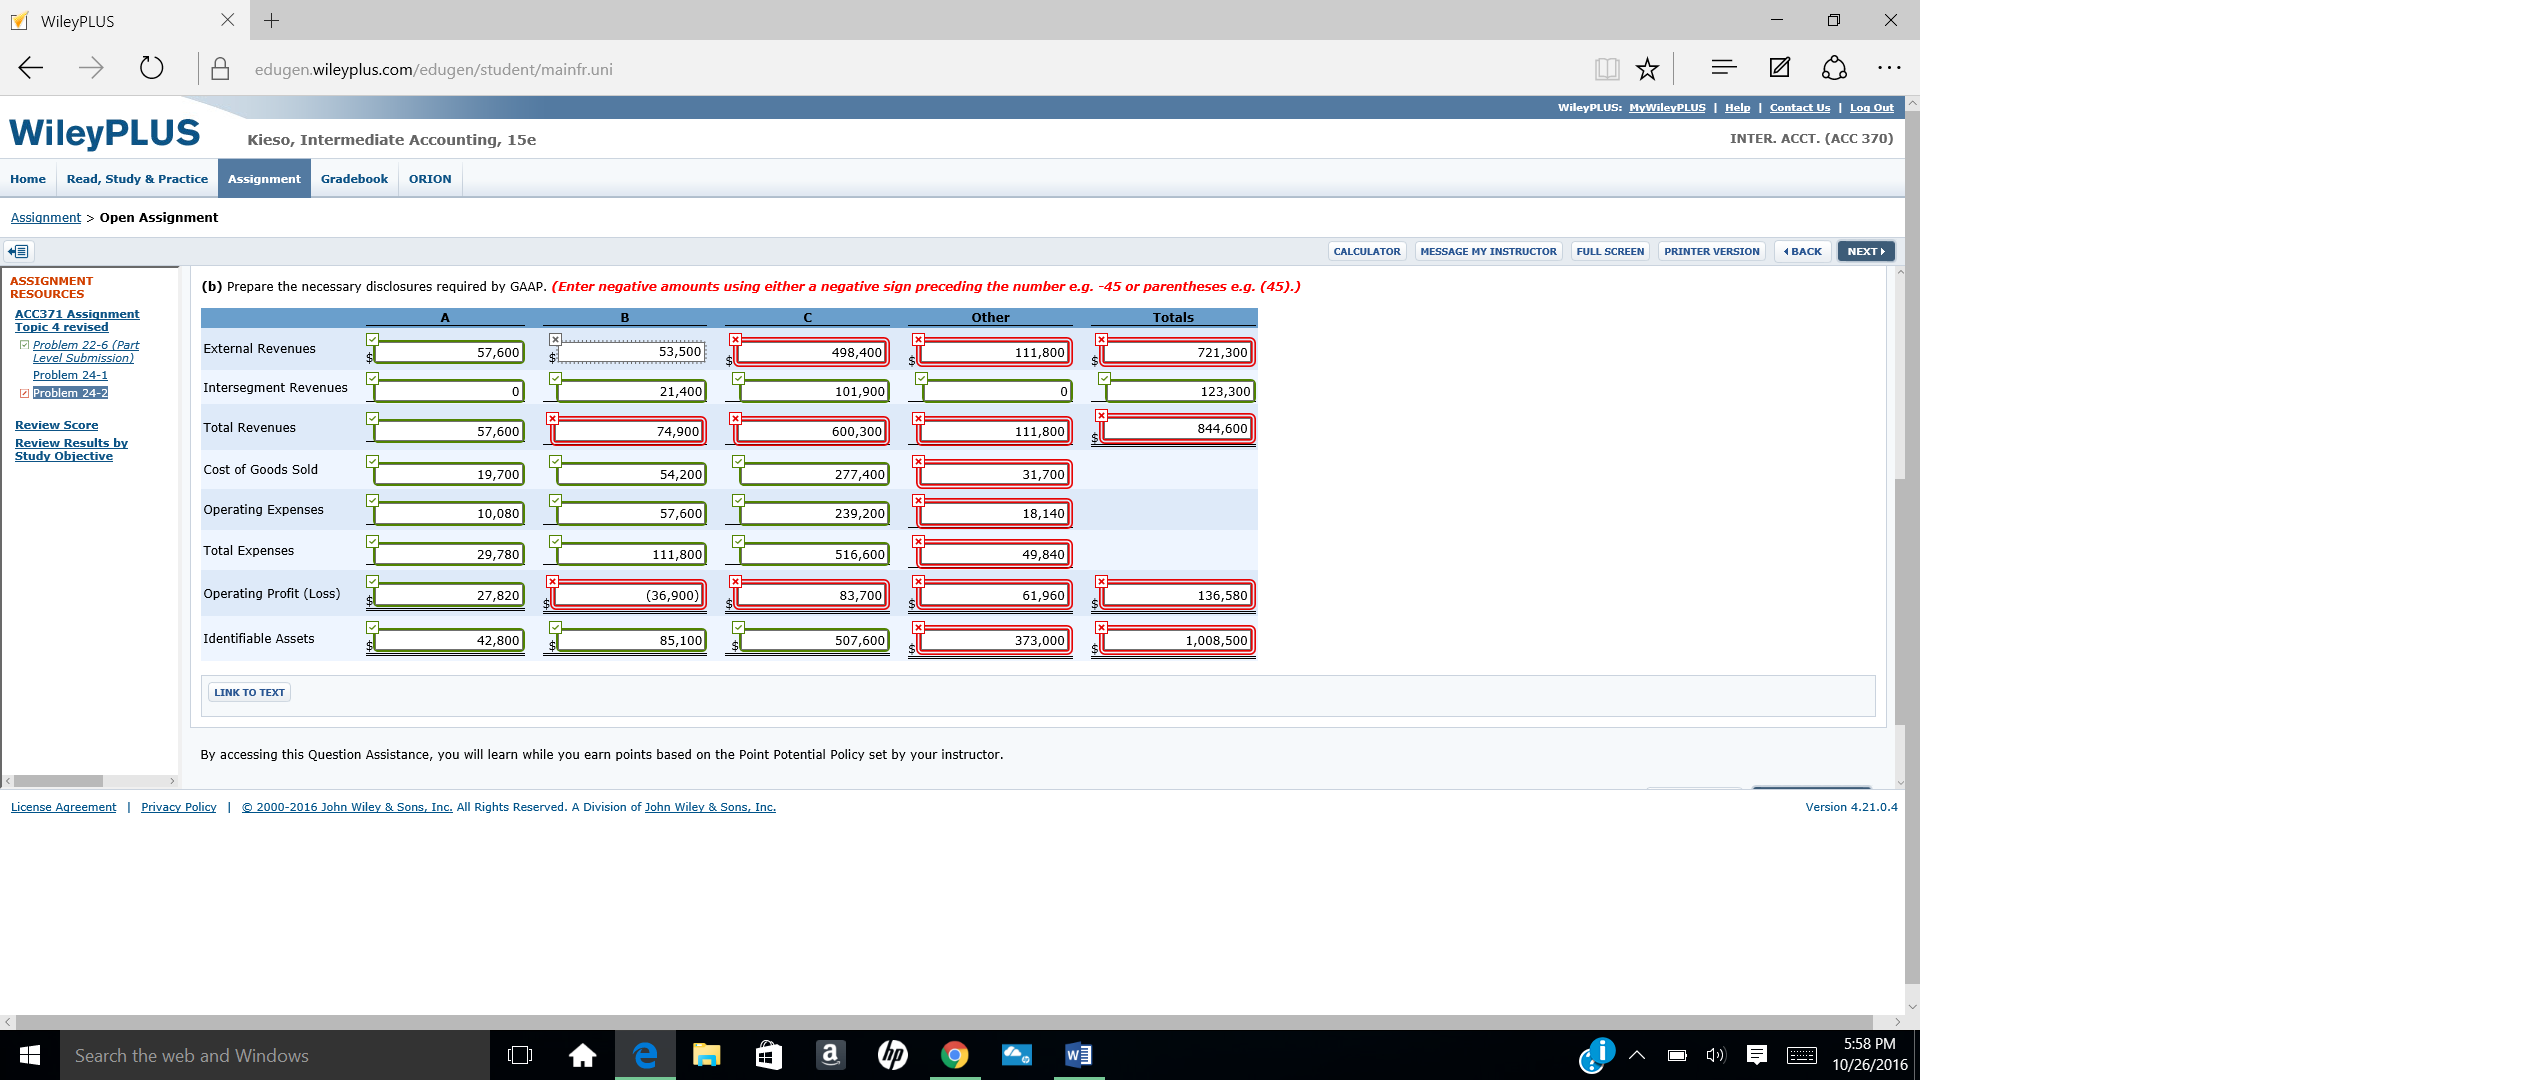Screen dimensions: 2526x1080
Task: Open Edge More actions ellipsis menu
Action: tap(1889, 68)
